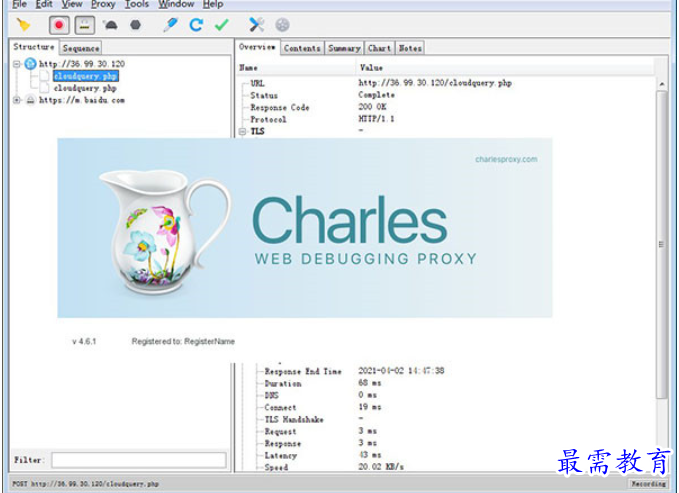
Task: Click the file icon of unselected cloudquery.php
Action: tap(45, 88)
